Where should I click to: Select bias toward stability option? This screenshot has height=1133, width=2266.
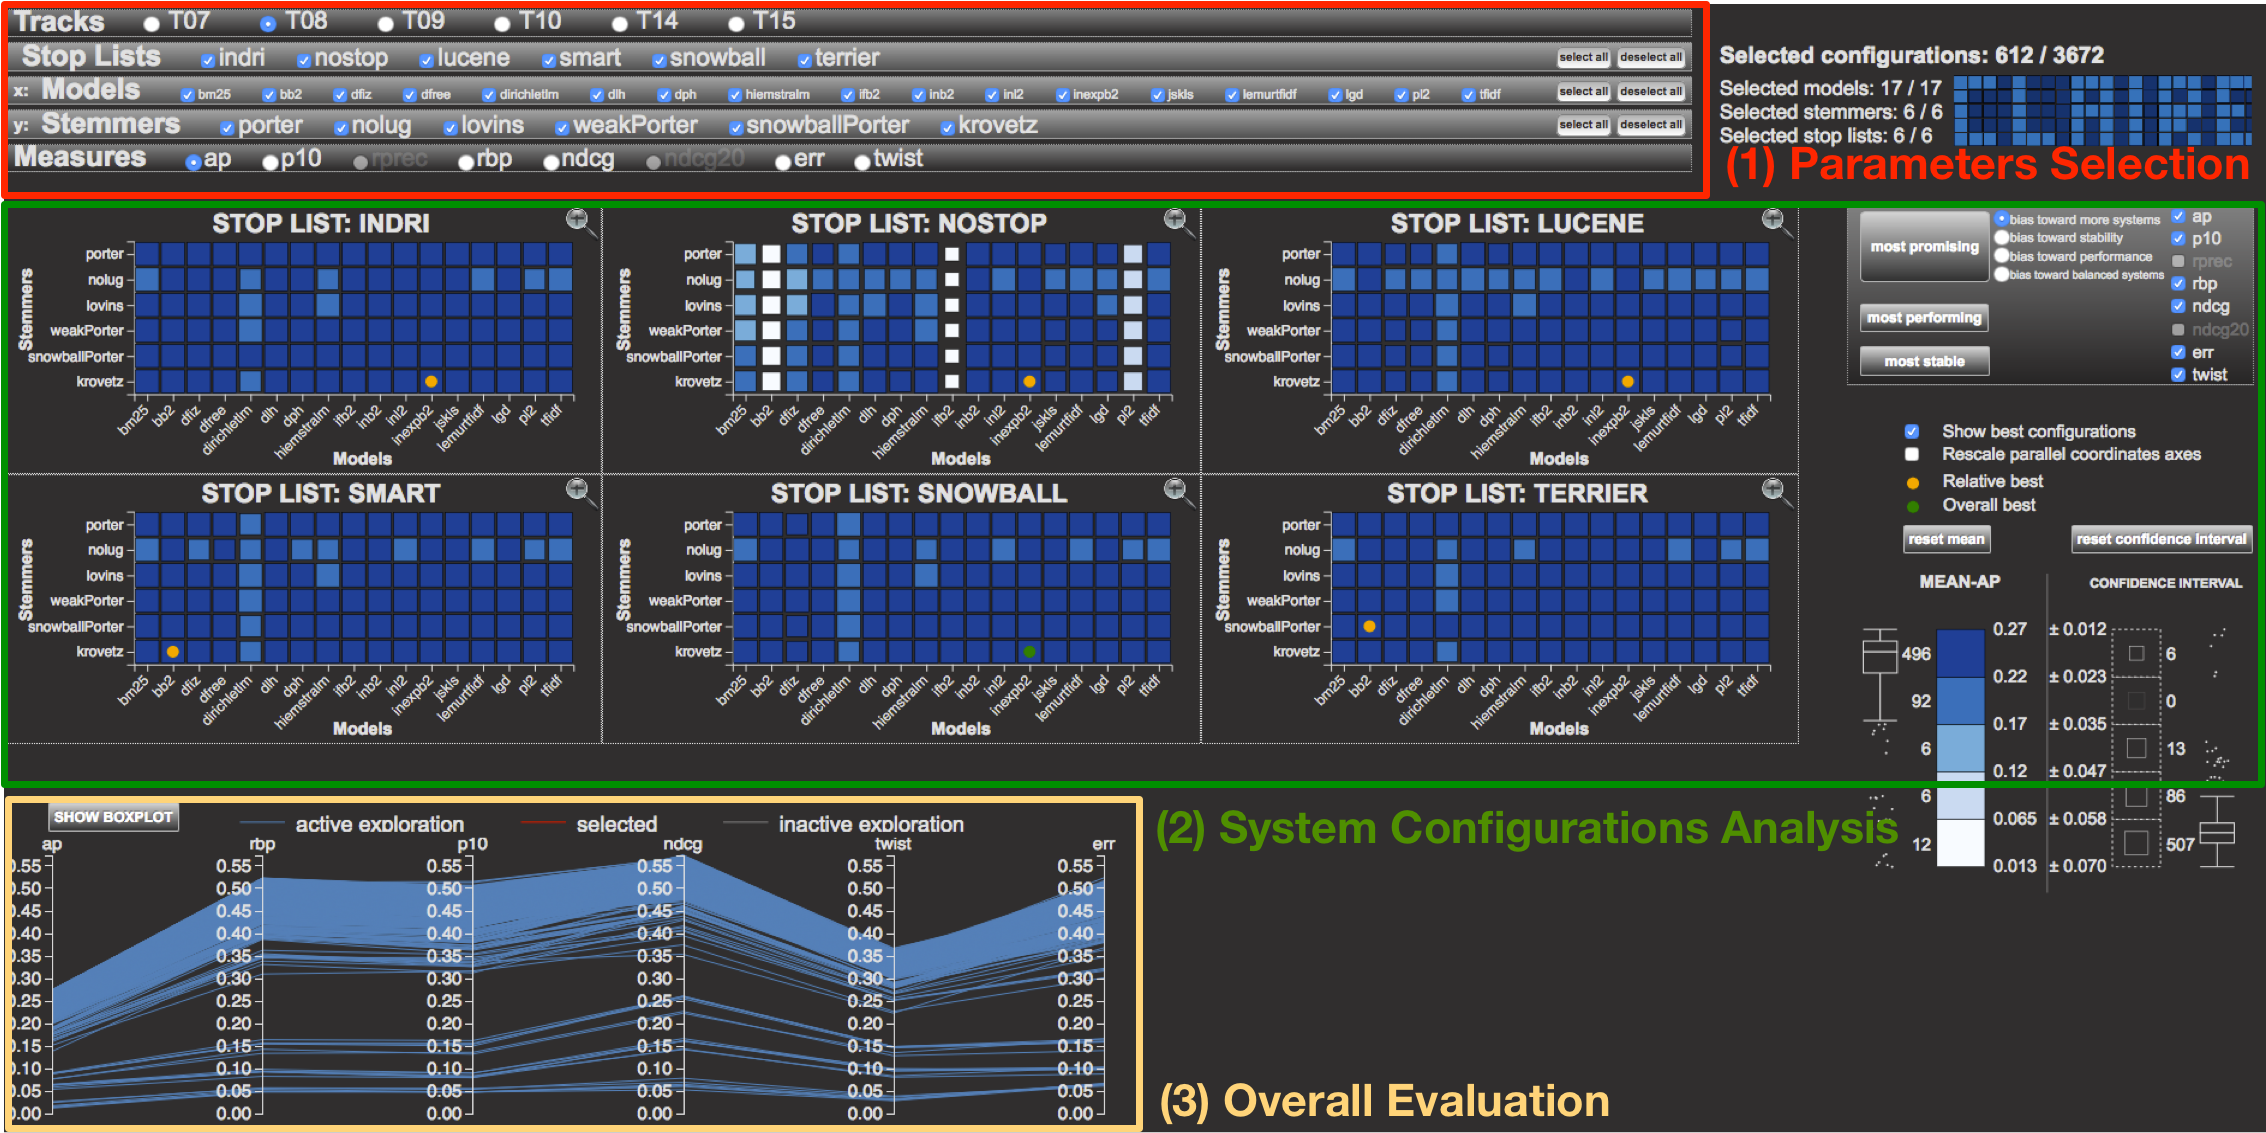pos(2002,238)
